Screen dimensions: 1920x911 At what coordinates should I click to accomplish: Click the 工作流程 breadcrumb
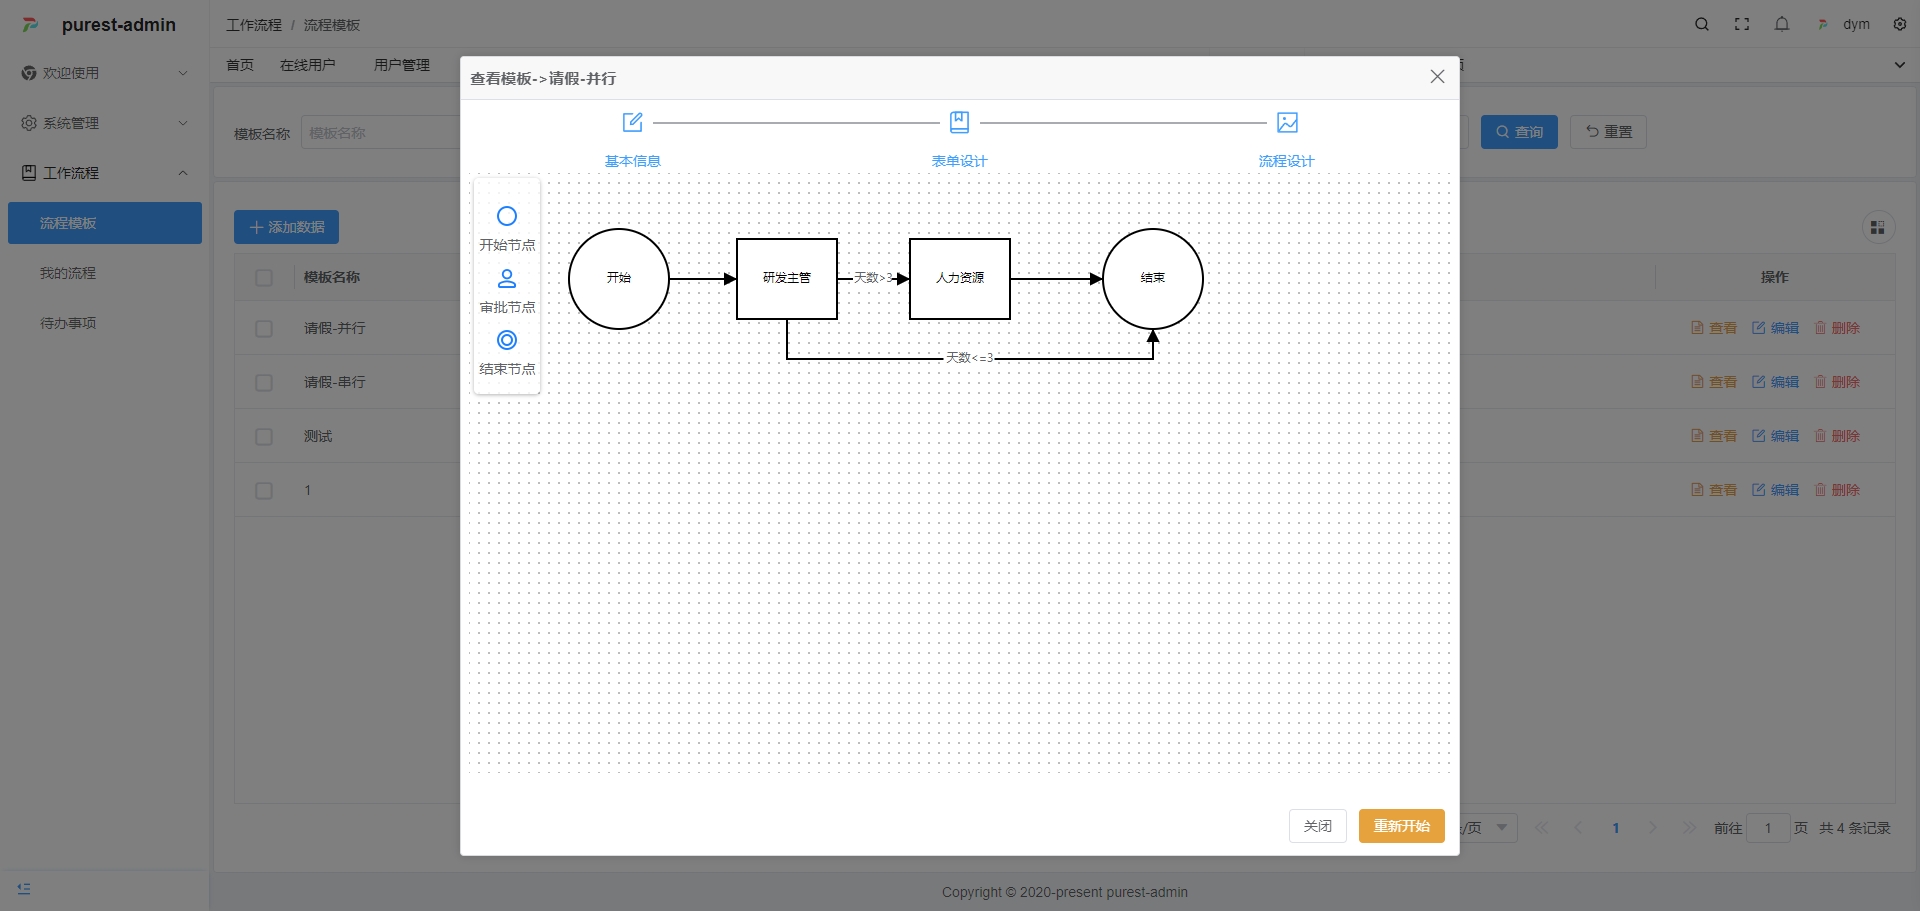(x=254, y=25)
